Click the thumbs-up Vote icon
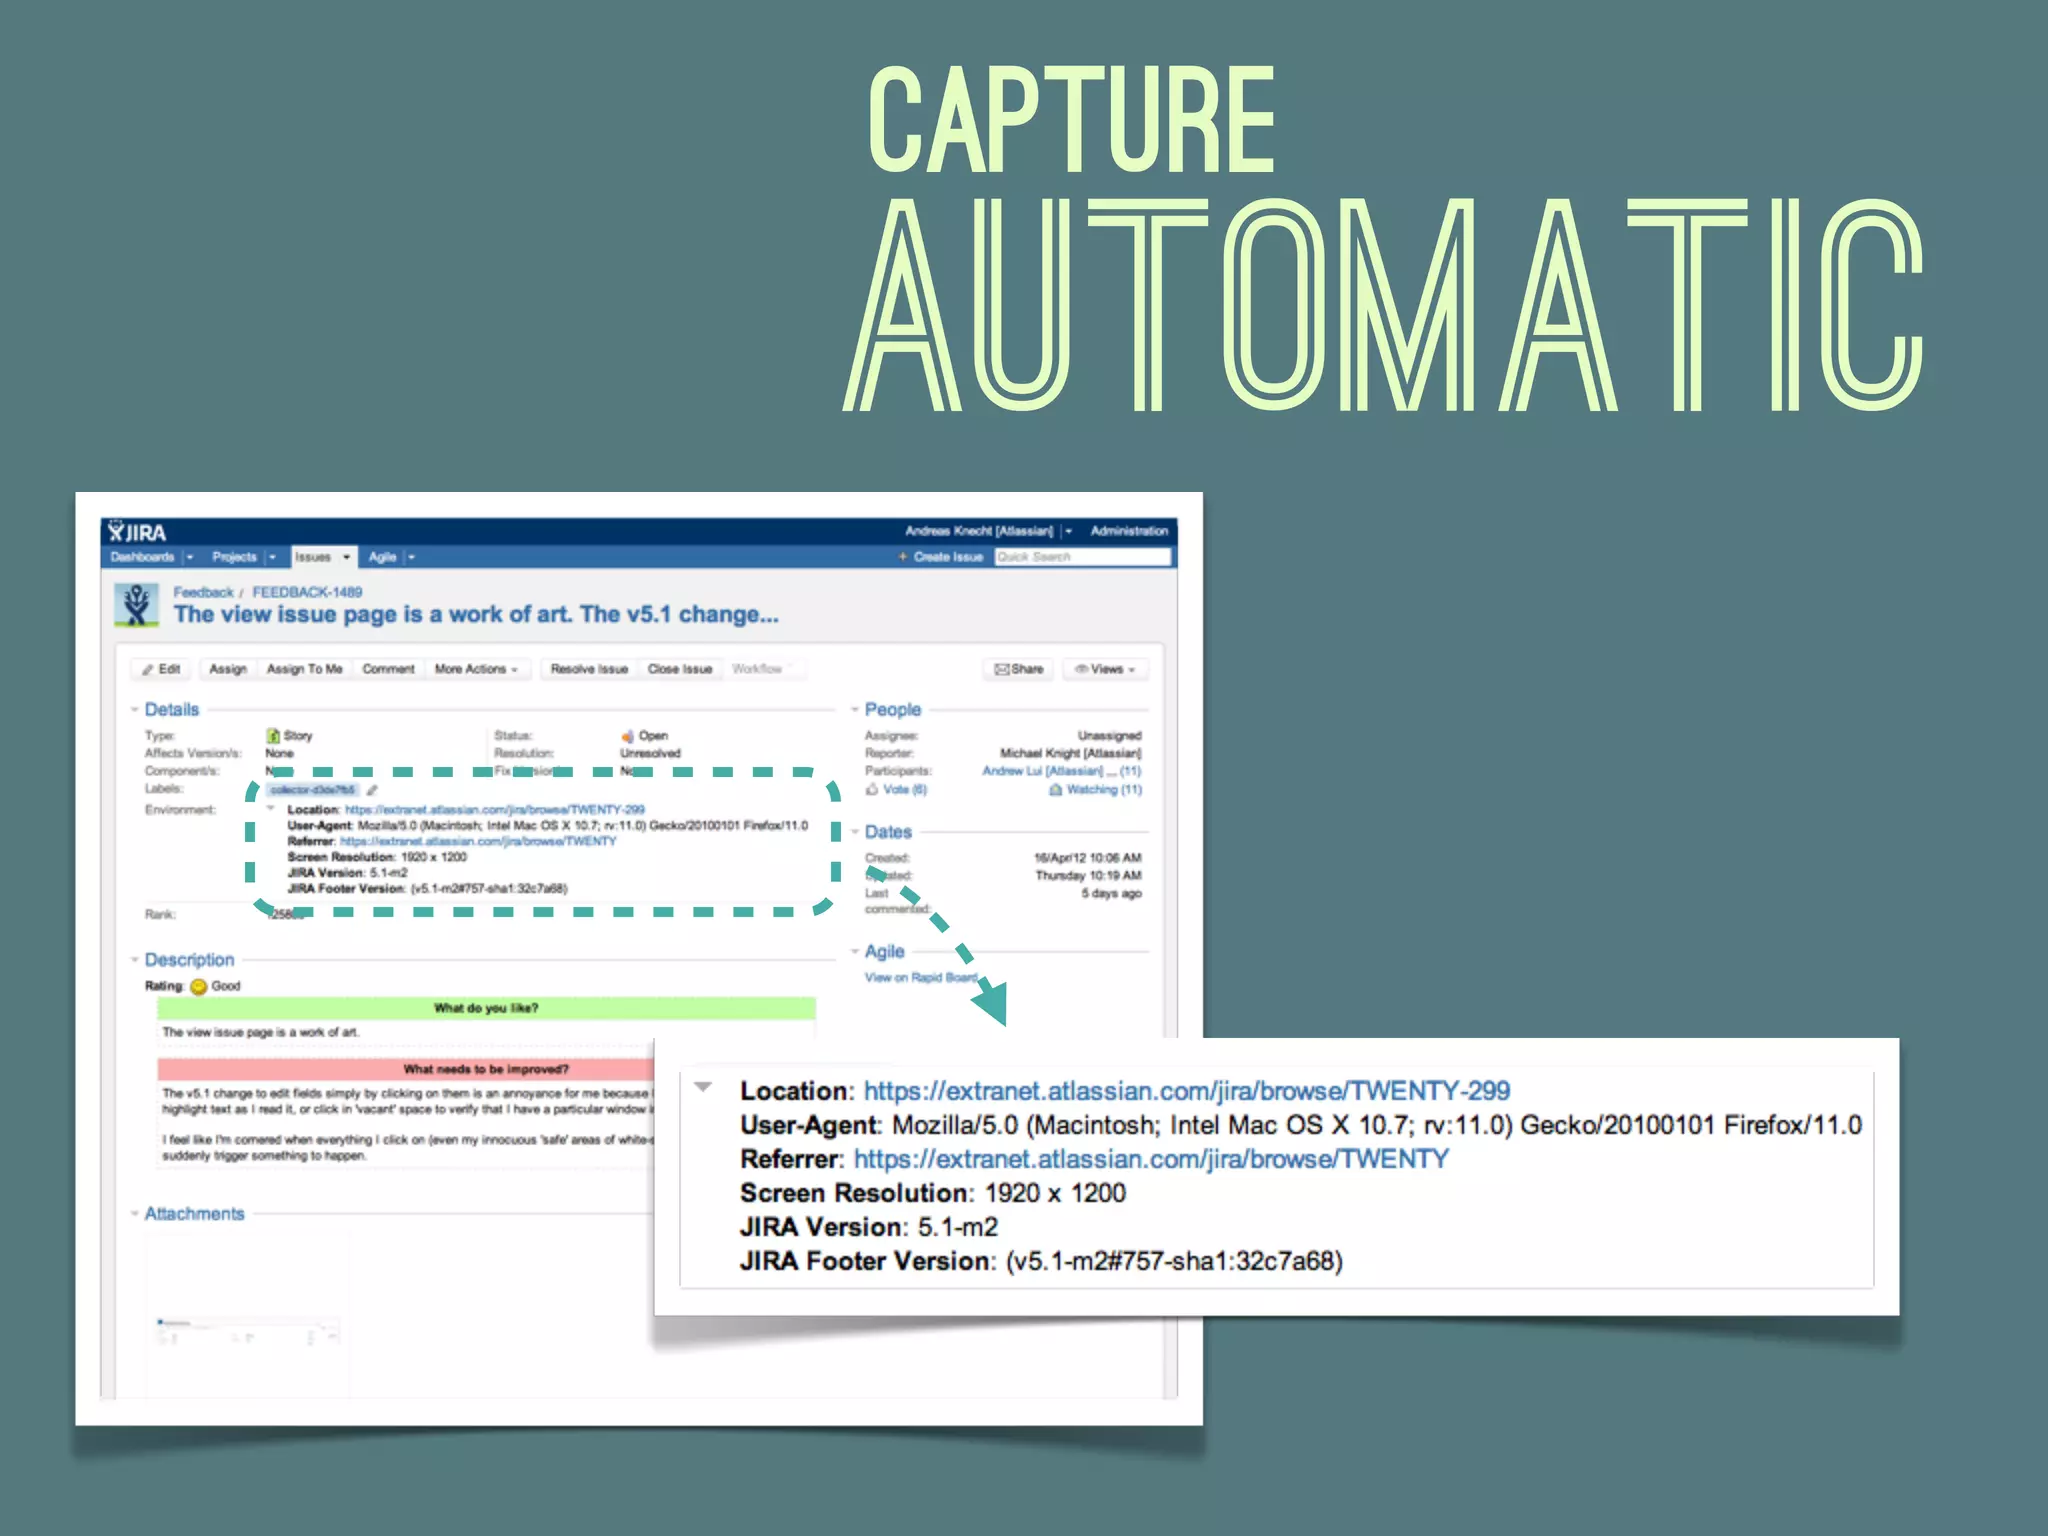This screenshot has height=1536, width=2048. pyautogui.click(x=872, y=790)
